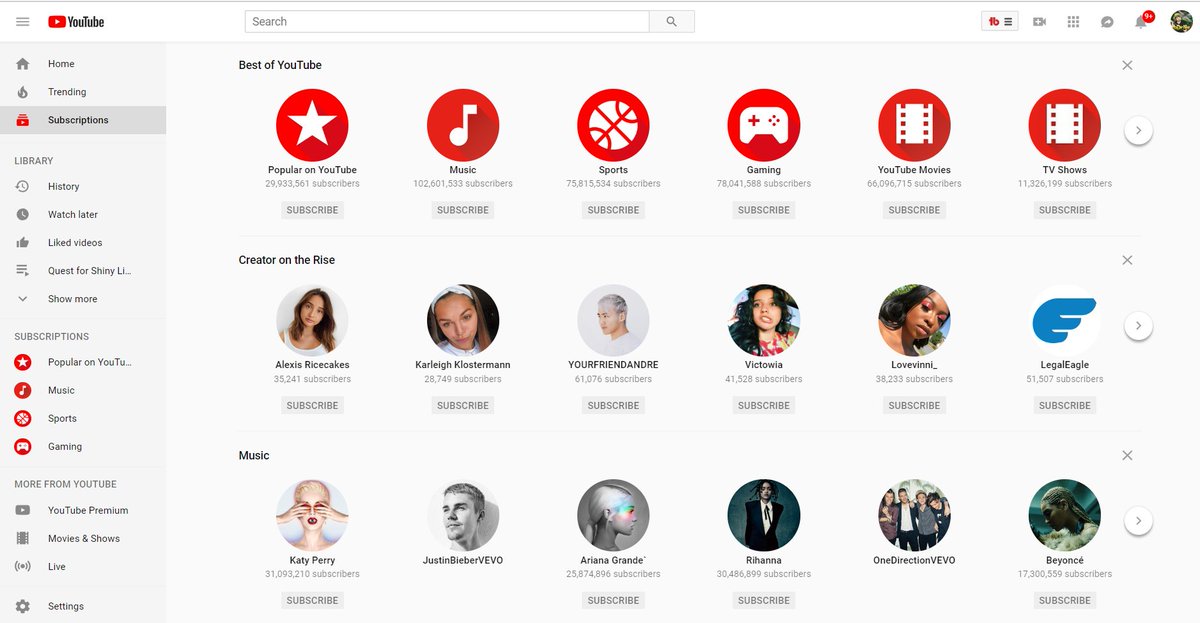Open Movies & Shows in sidebar
This screenshot has width=1200, height=623.
point(83,538)
